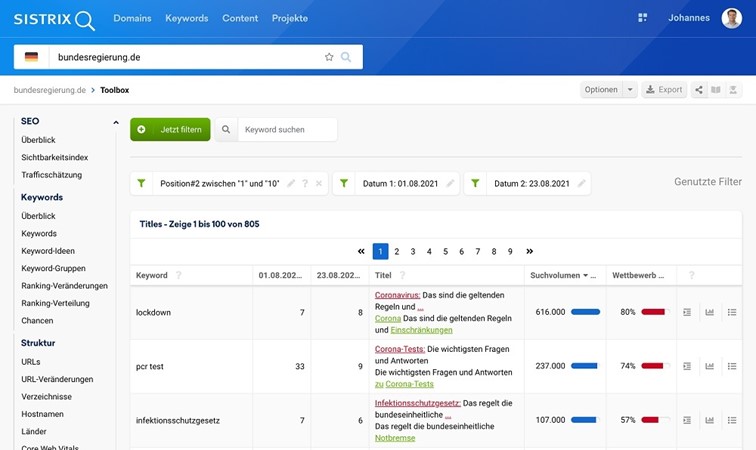The height and width of the screenshot is (450, 756).
Task: Click the bundesregierung.de breadcrumb link
Action: (50, 90)
